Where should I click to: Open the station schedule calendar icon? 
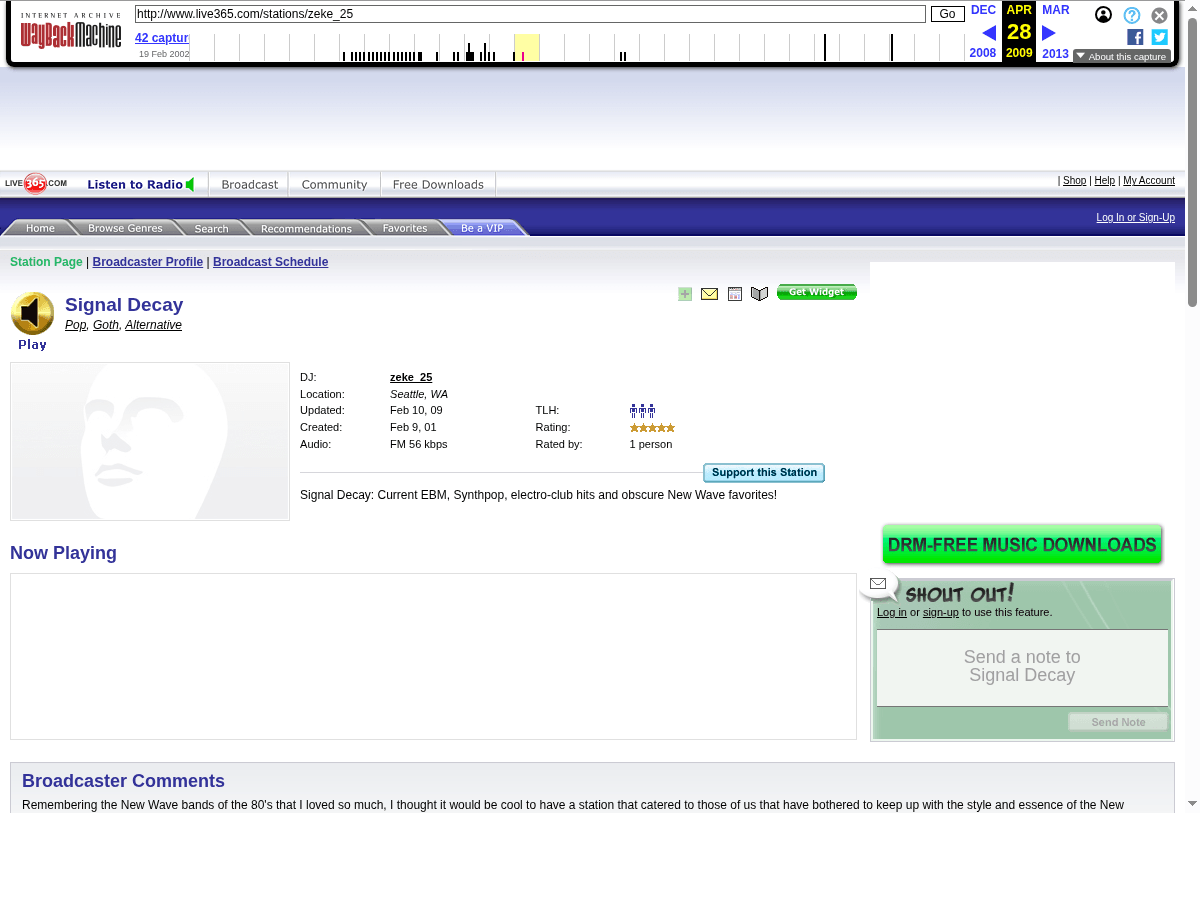click(x=735, y=294)
